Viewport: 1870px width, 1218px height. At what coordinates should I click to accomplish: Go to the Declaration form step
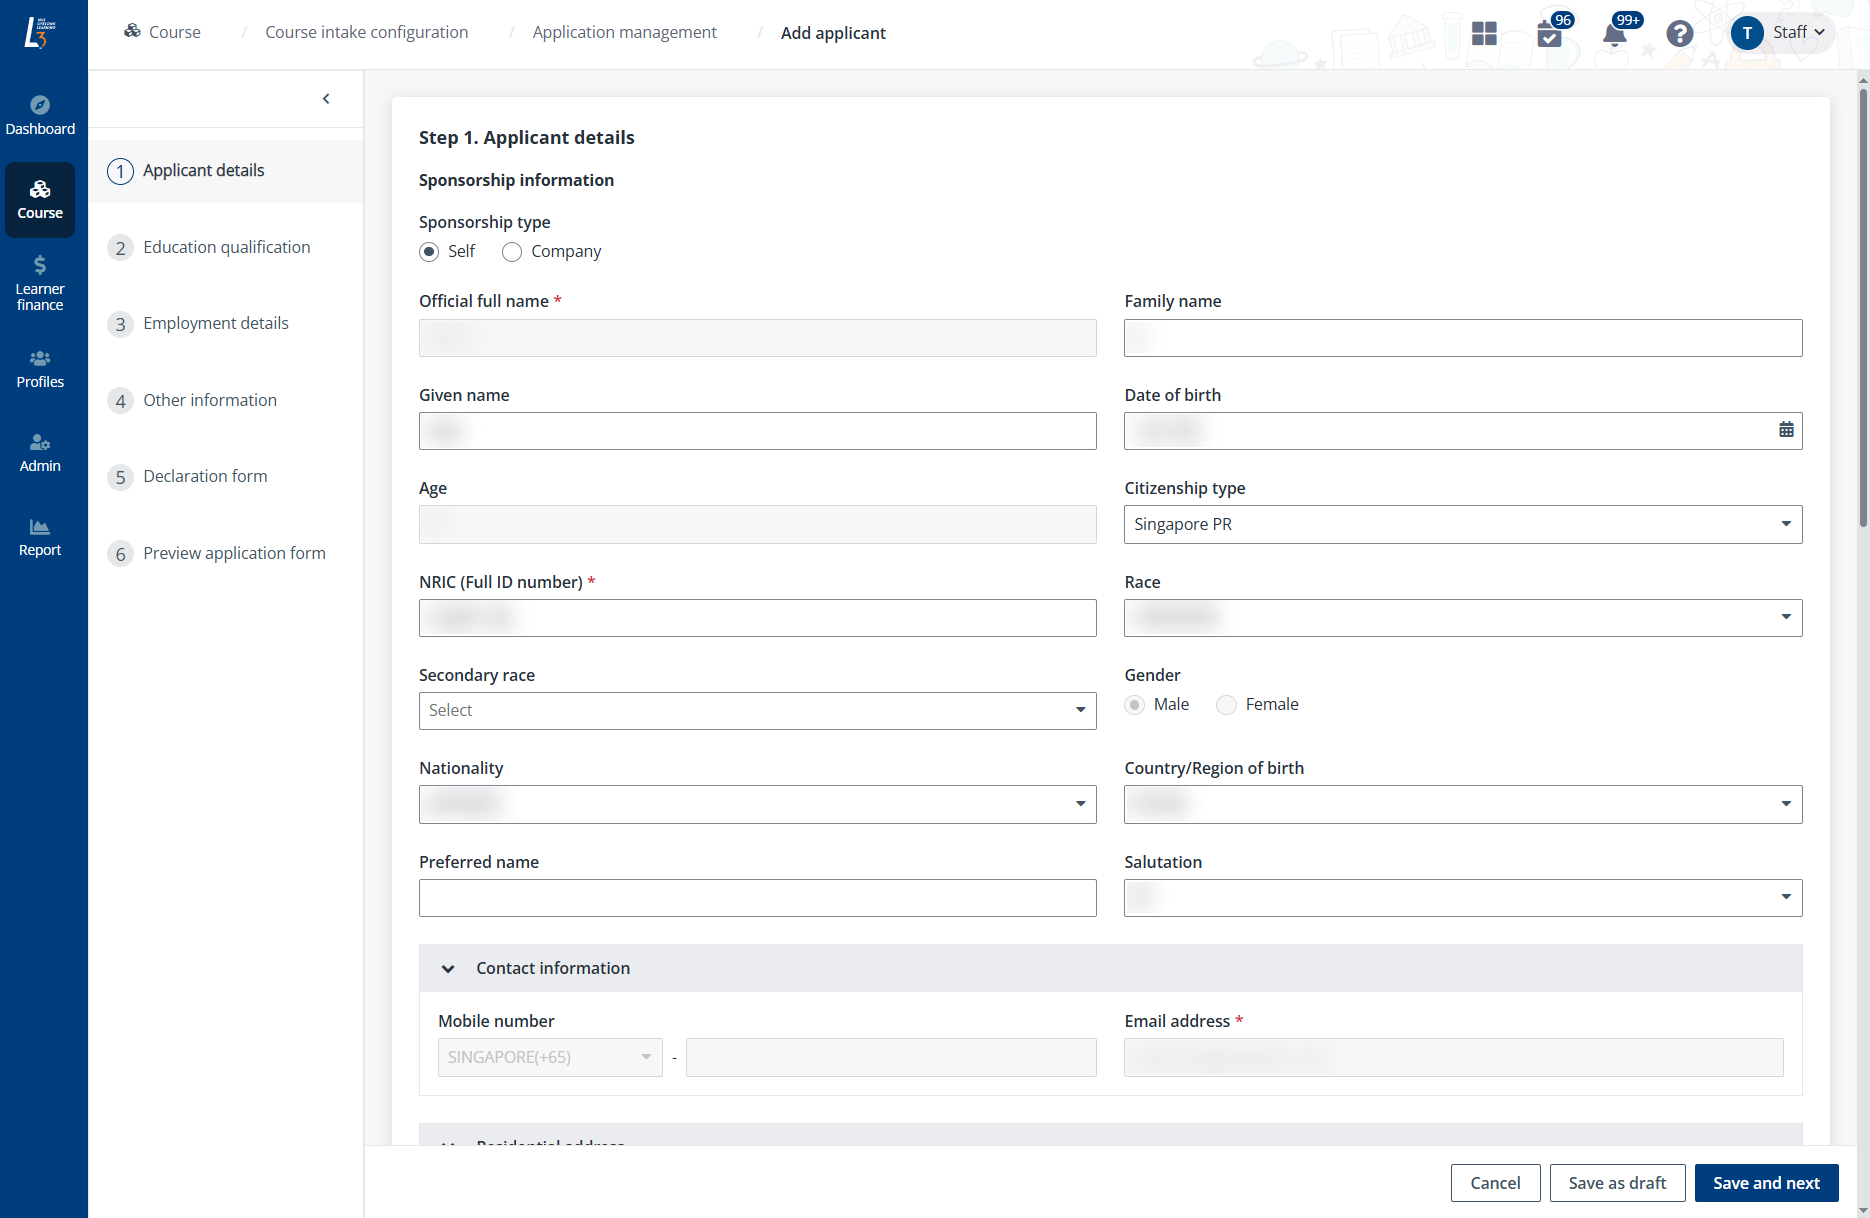tap(205, 476)
